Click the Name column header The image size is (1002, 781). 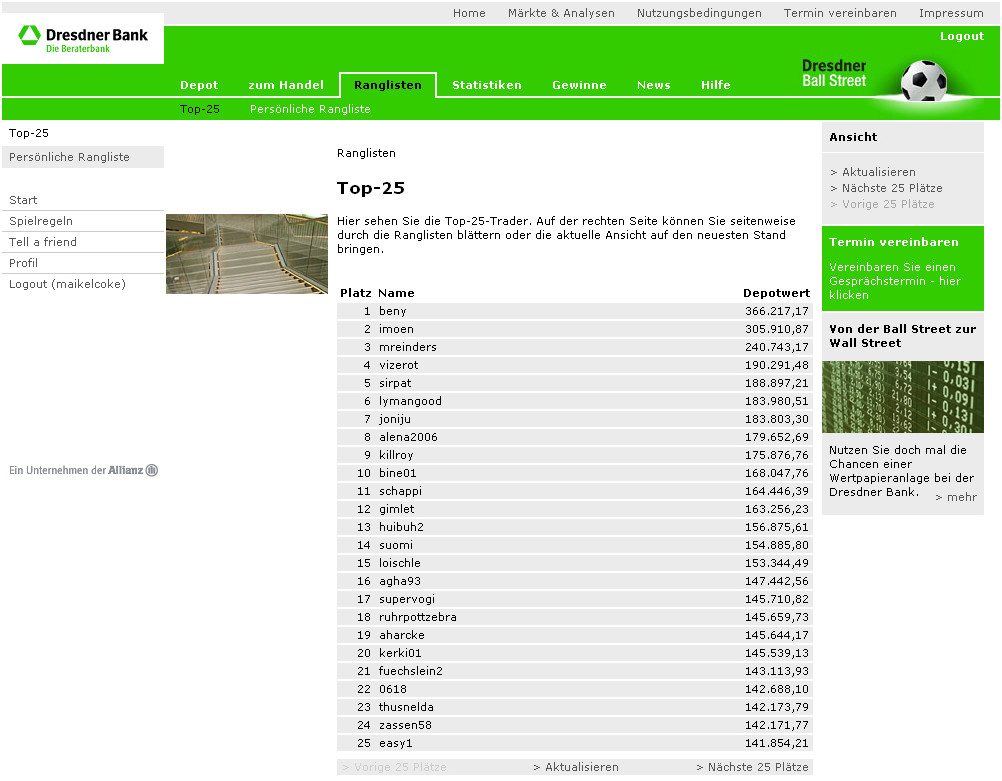tap(396, 293)
